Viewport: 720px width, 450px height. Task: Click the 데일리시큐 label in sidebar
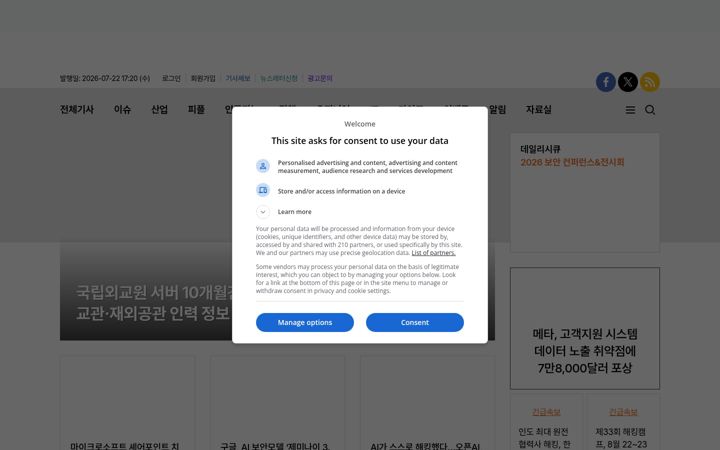(x=540, y=149)
